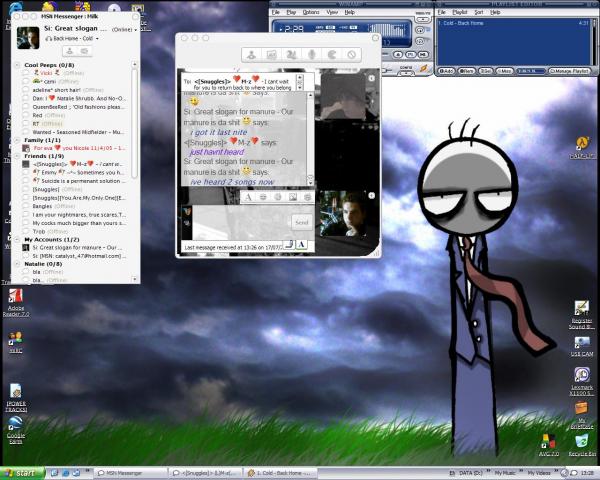Toggle display picture arrow beside own photo
Screen dimensions: 600x480
pos(372,196)
